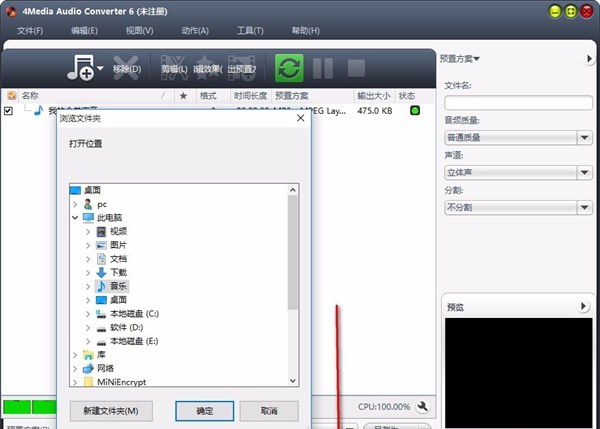The image size is (600, 429).
Task: Confirm with the 确定 button
Action: click(205, 411)
